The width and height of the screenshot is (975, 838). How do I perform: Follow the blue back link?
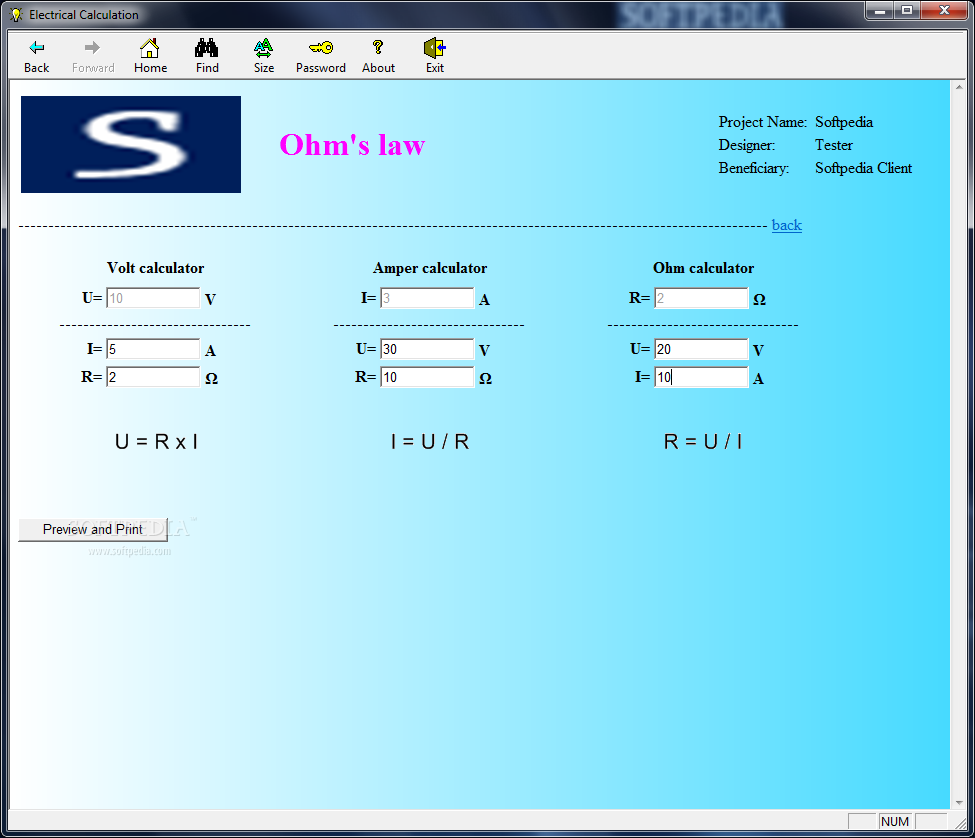point(787,225)
